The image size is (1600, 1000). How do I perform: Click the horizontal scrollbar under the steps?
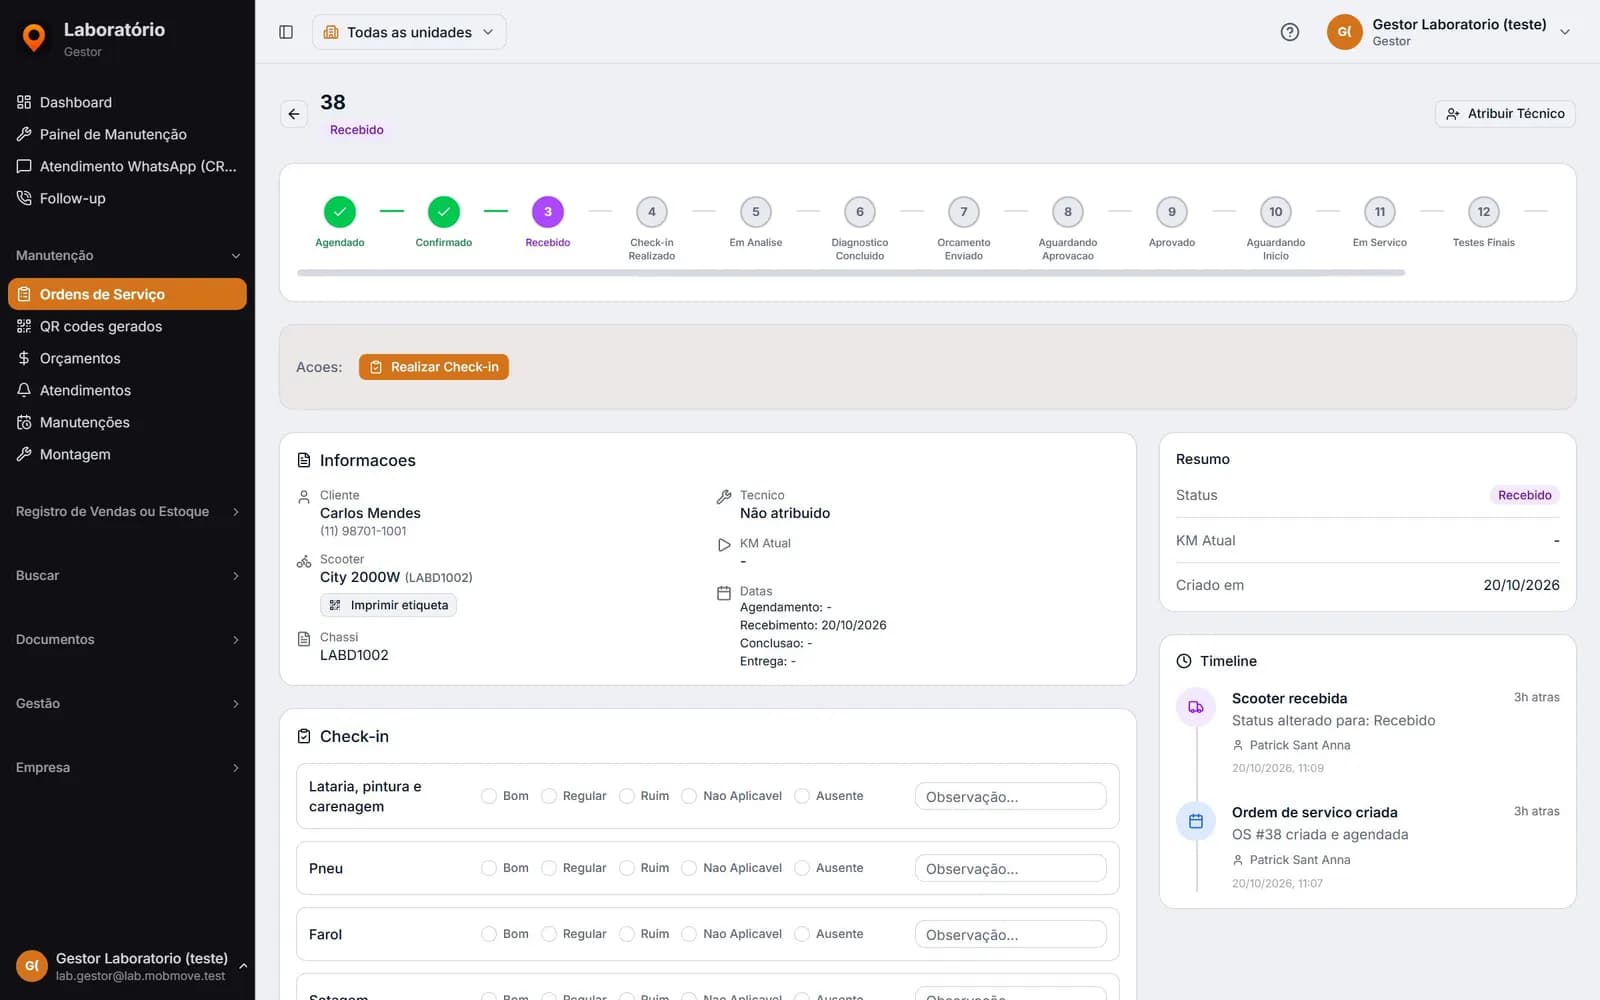[x=851, y=272]
